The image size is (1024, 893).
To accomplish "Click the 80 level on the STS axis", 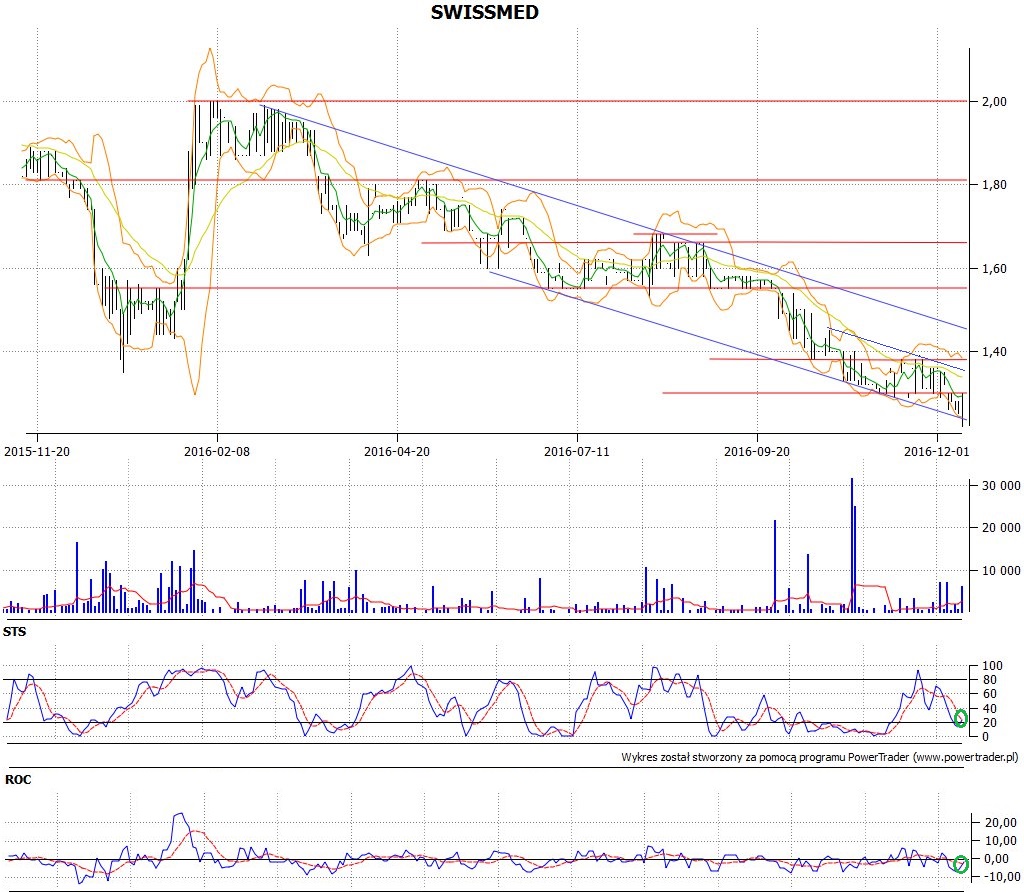I will [989, 680].
